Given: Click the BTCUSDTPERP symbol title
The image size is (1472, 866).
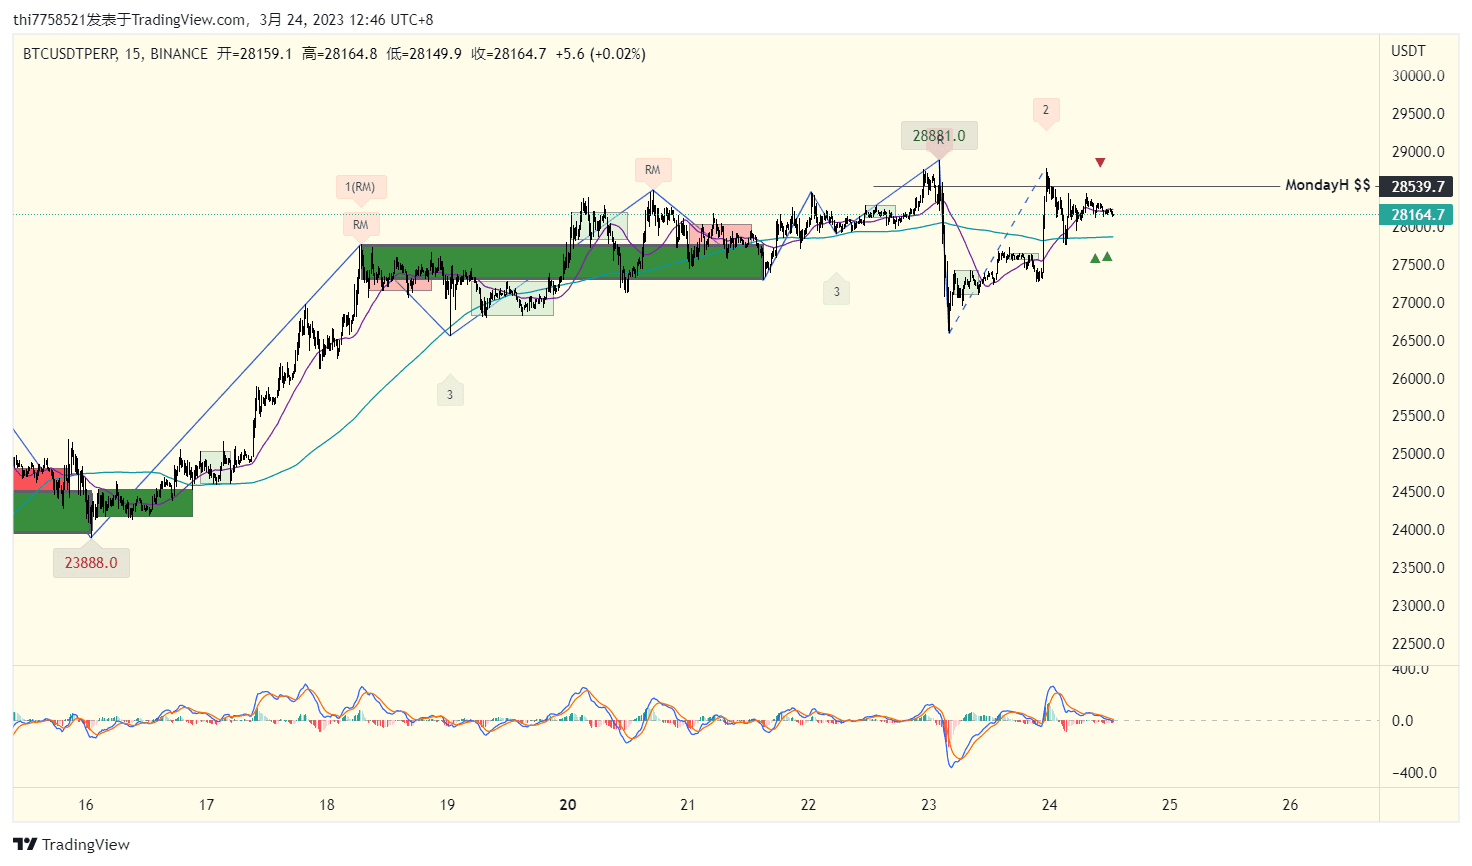Looking at the screenshot, I should [69, 54].
